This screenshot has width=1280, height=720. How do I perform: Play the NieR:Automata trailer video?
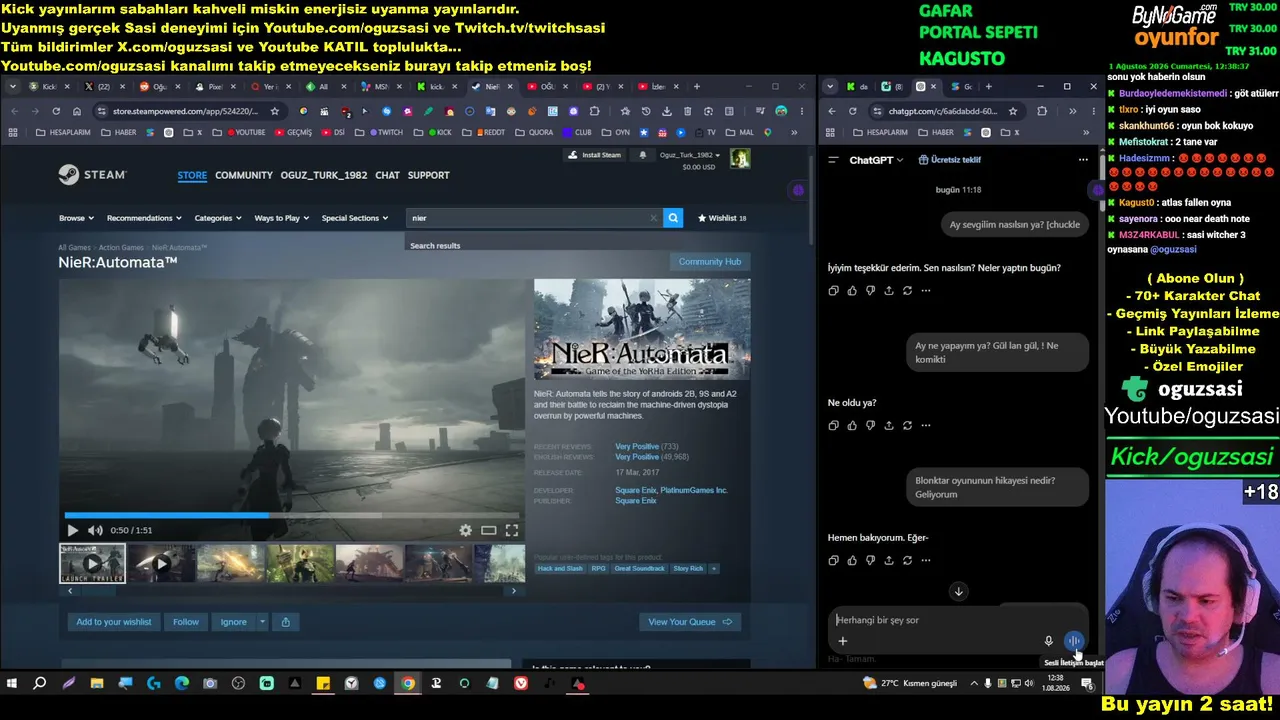pos(72,530)
